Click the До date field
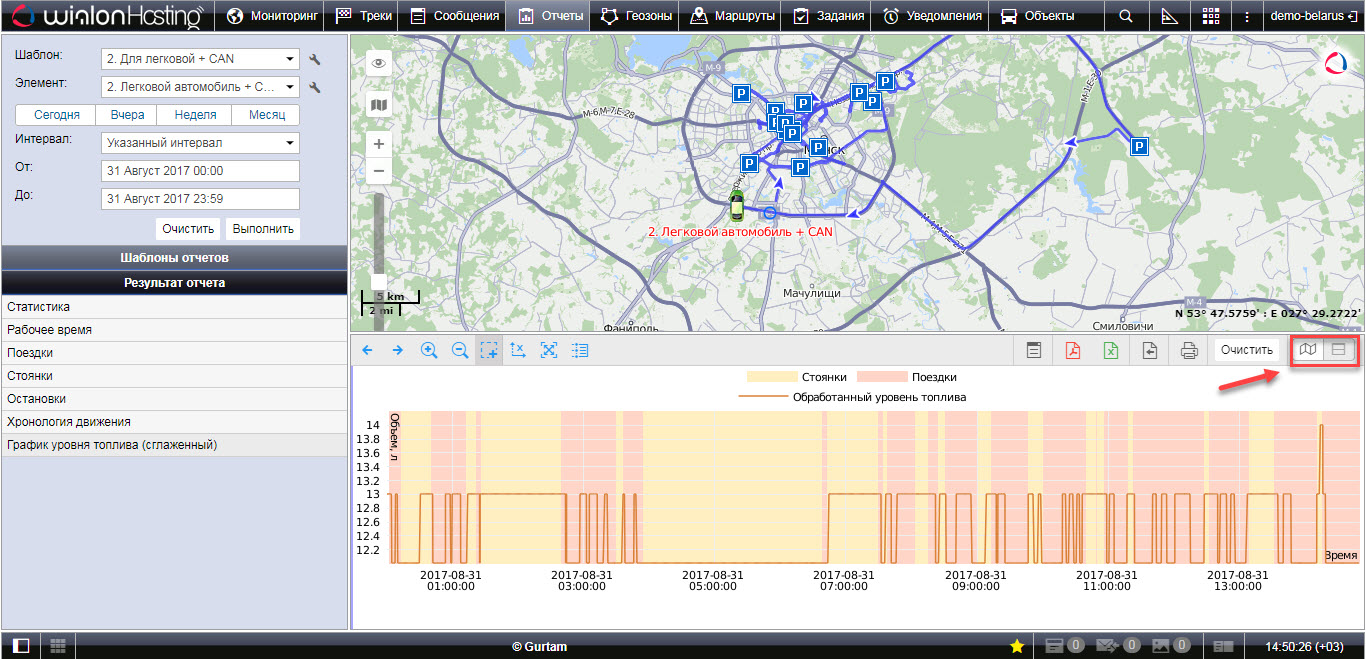The width and height of the screenshot is (1366, 659). (200, 199)
